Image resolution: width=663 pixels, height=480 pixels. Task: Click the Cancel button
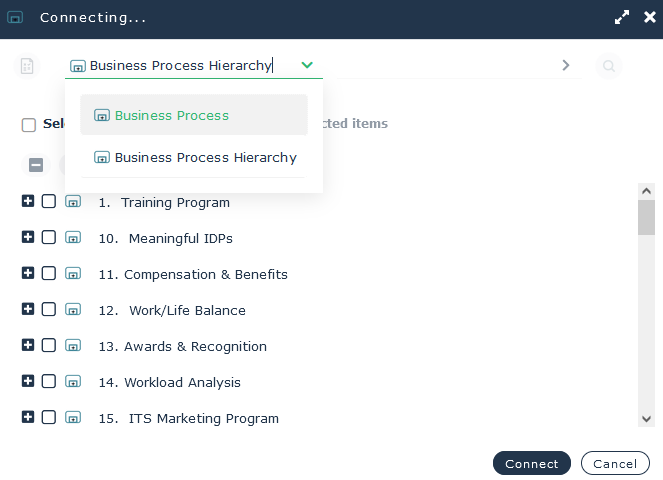tap(614, 464)
